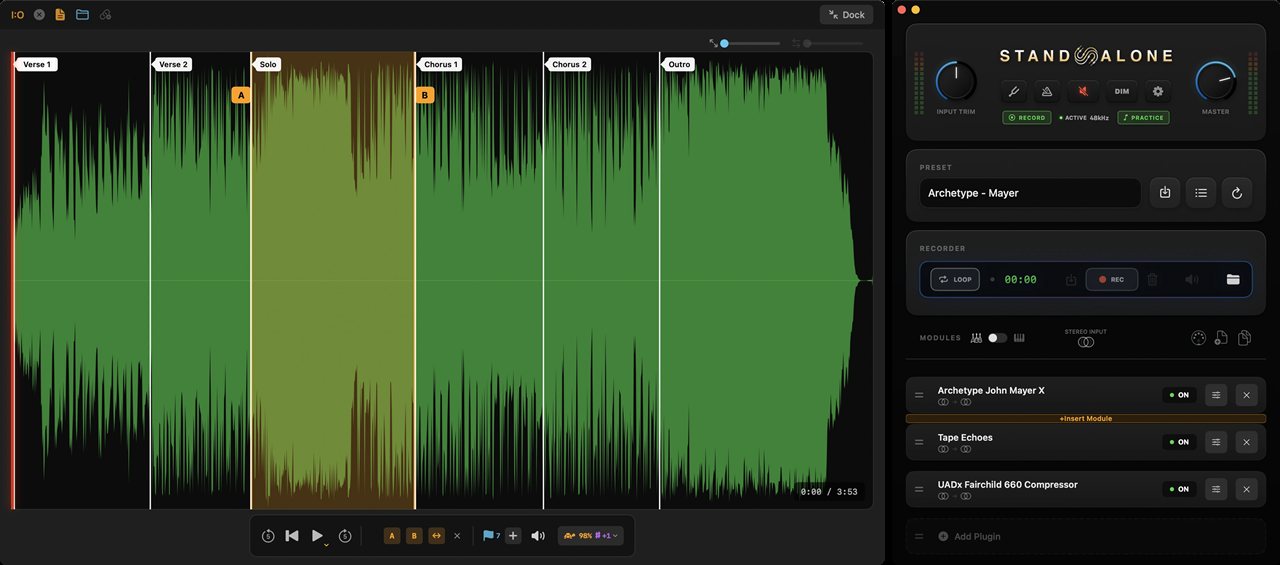This screenshot has width=1280, height=565.
Task: Skip forward 5 seconds
Action: (345, 536)
